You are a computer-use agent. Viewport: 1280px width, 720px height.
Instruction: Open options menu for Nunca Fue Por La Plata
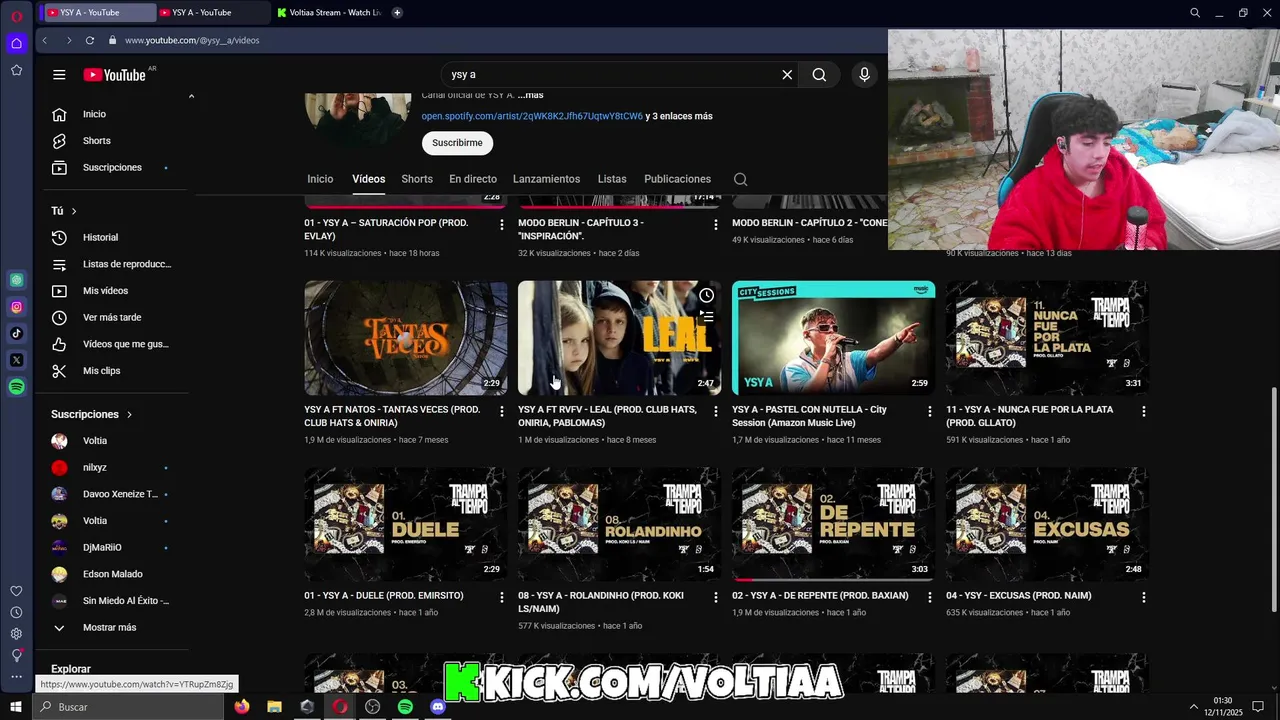pyautogui.click(x=1144, y=411)
